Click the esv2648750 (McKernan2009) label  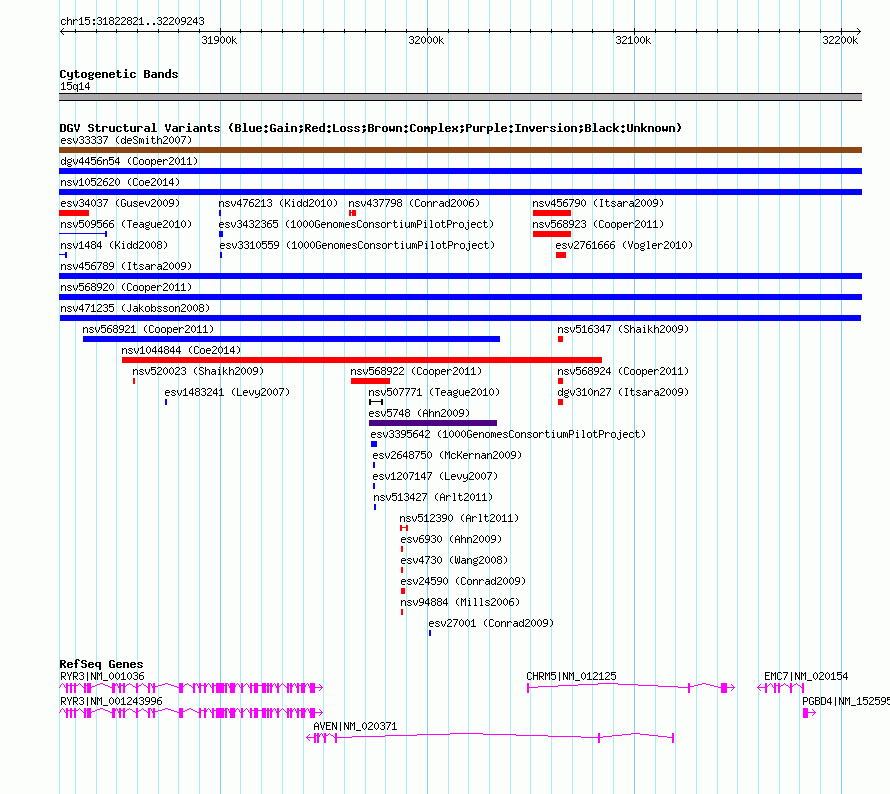pyautogui.click(x=447, y=455)
